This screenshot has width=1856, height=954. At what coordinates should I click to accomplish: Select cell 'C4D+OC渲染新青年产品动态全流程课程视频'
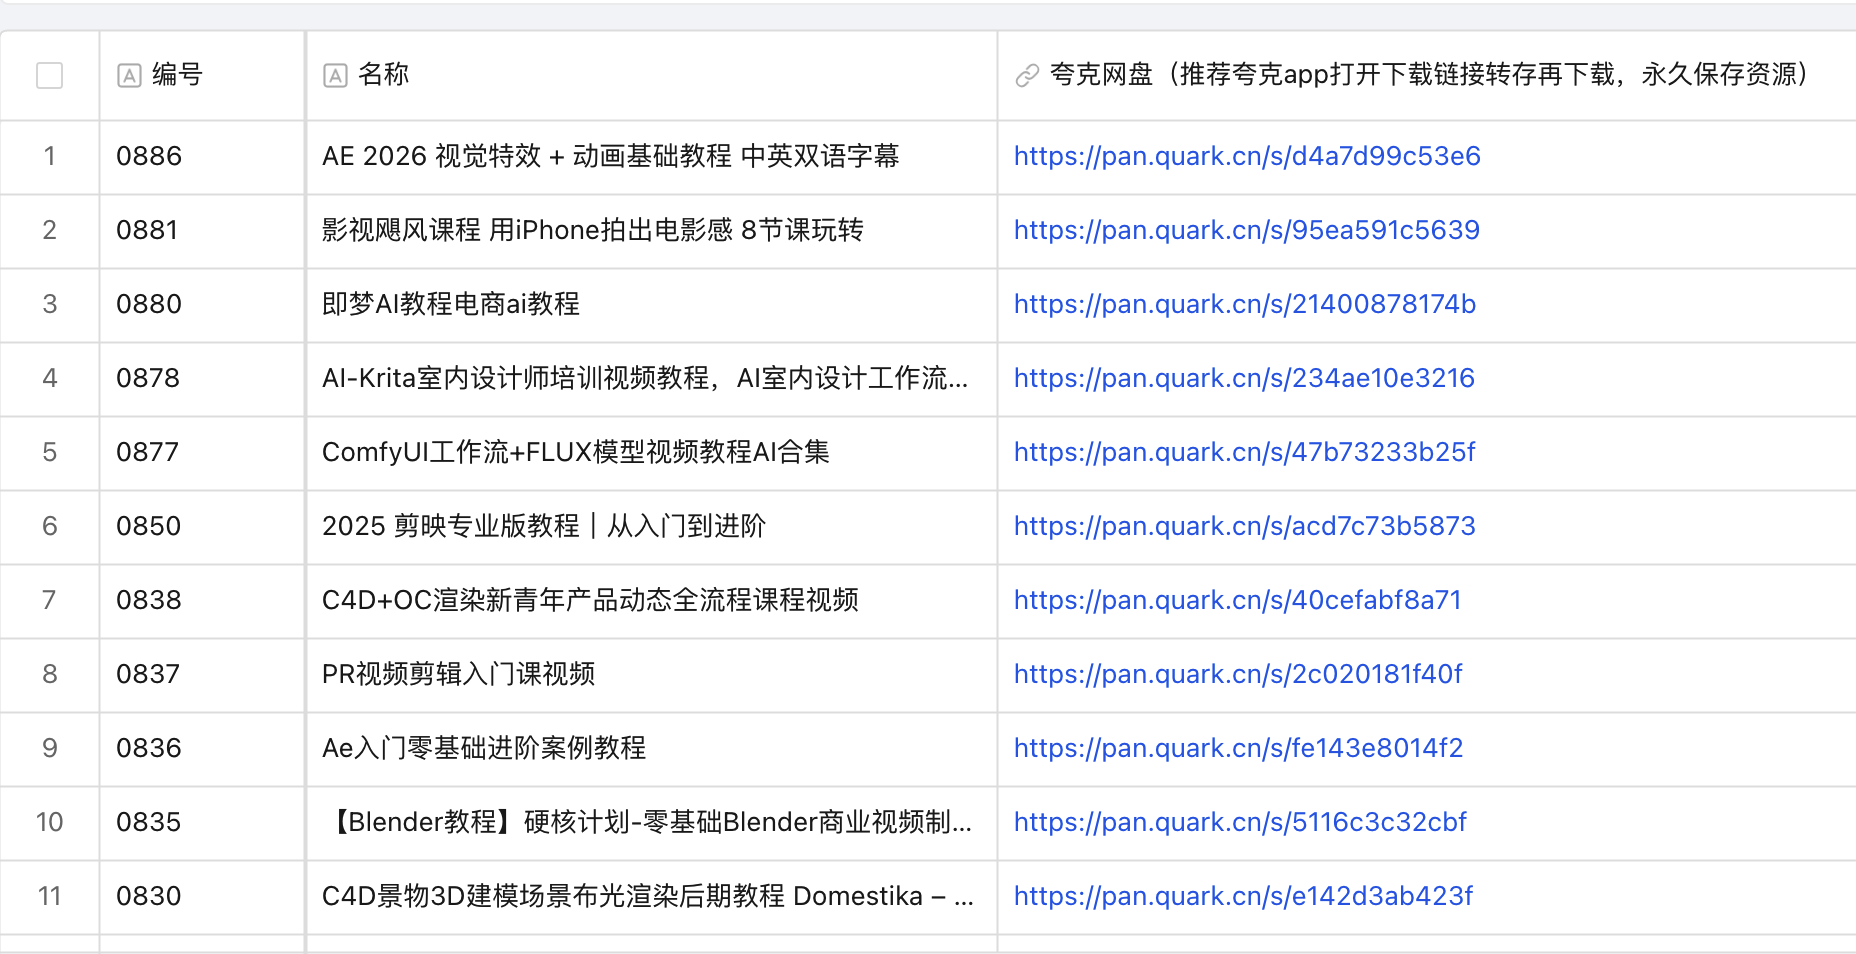coord(651,601)
